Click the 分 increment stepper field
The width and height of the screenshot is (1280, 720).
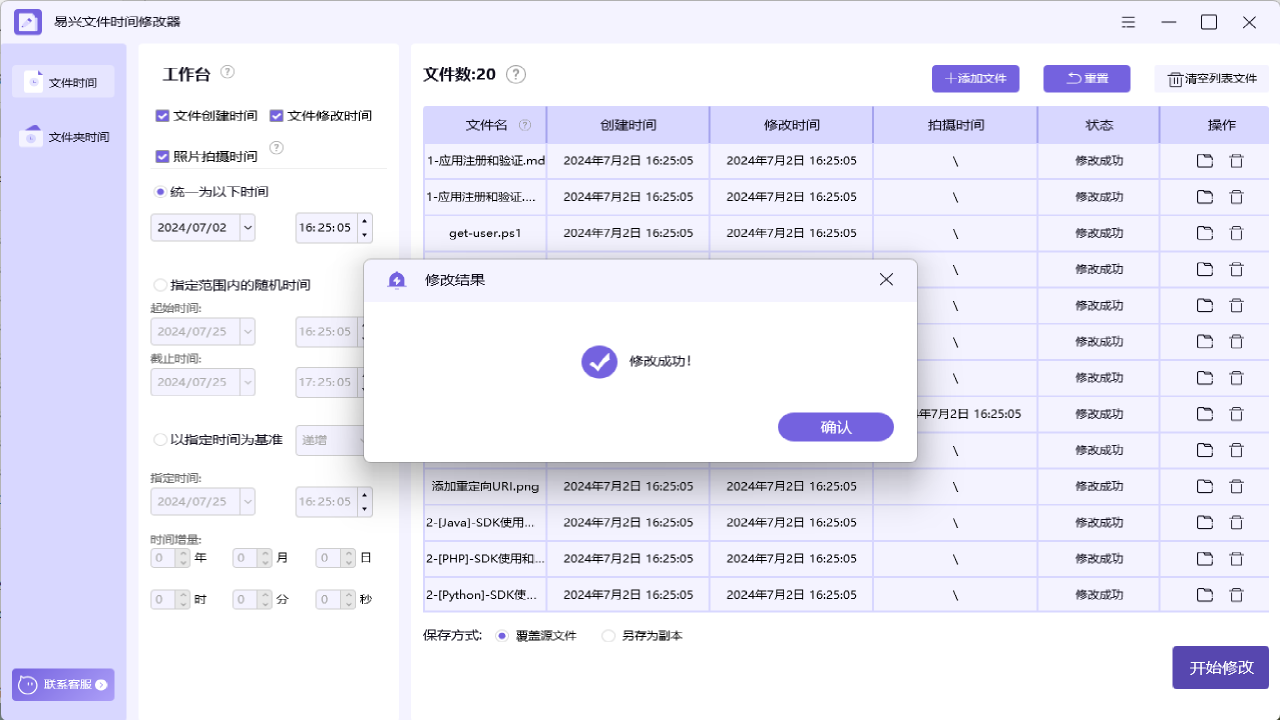(252, 599)
